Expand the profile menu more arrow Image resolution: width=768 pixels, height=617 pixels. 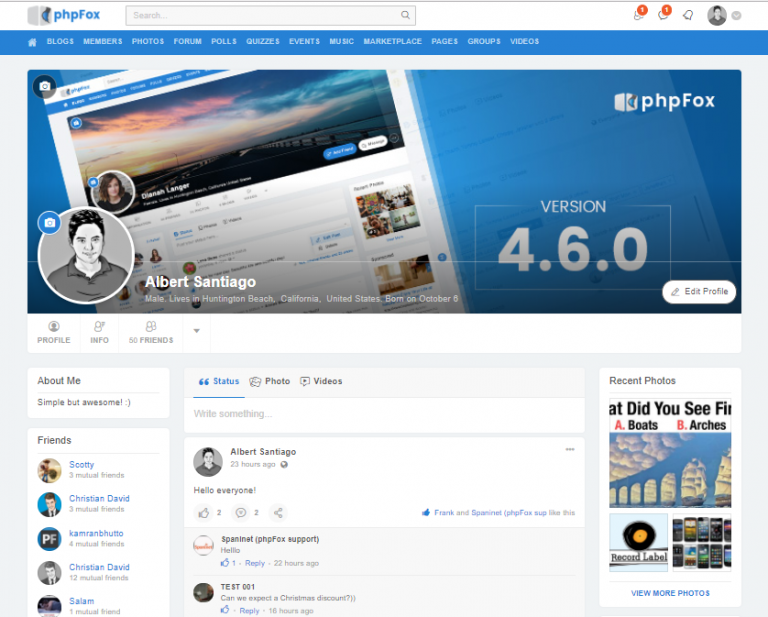[196, 331]
